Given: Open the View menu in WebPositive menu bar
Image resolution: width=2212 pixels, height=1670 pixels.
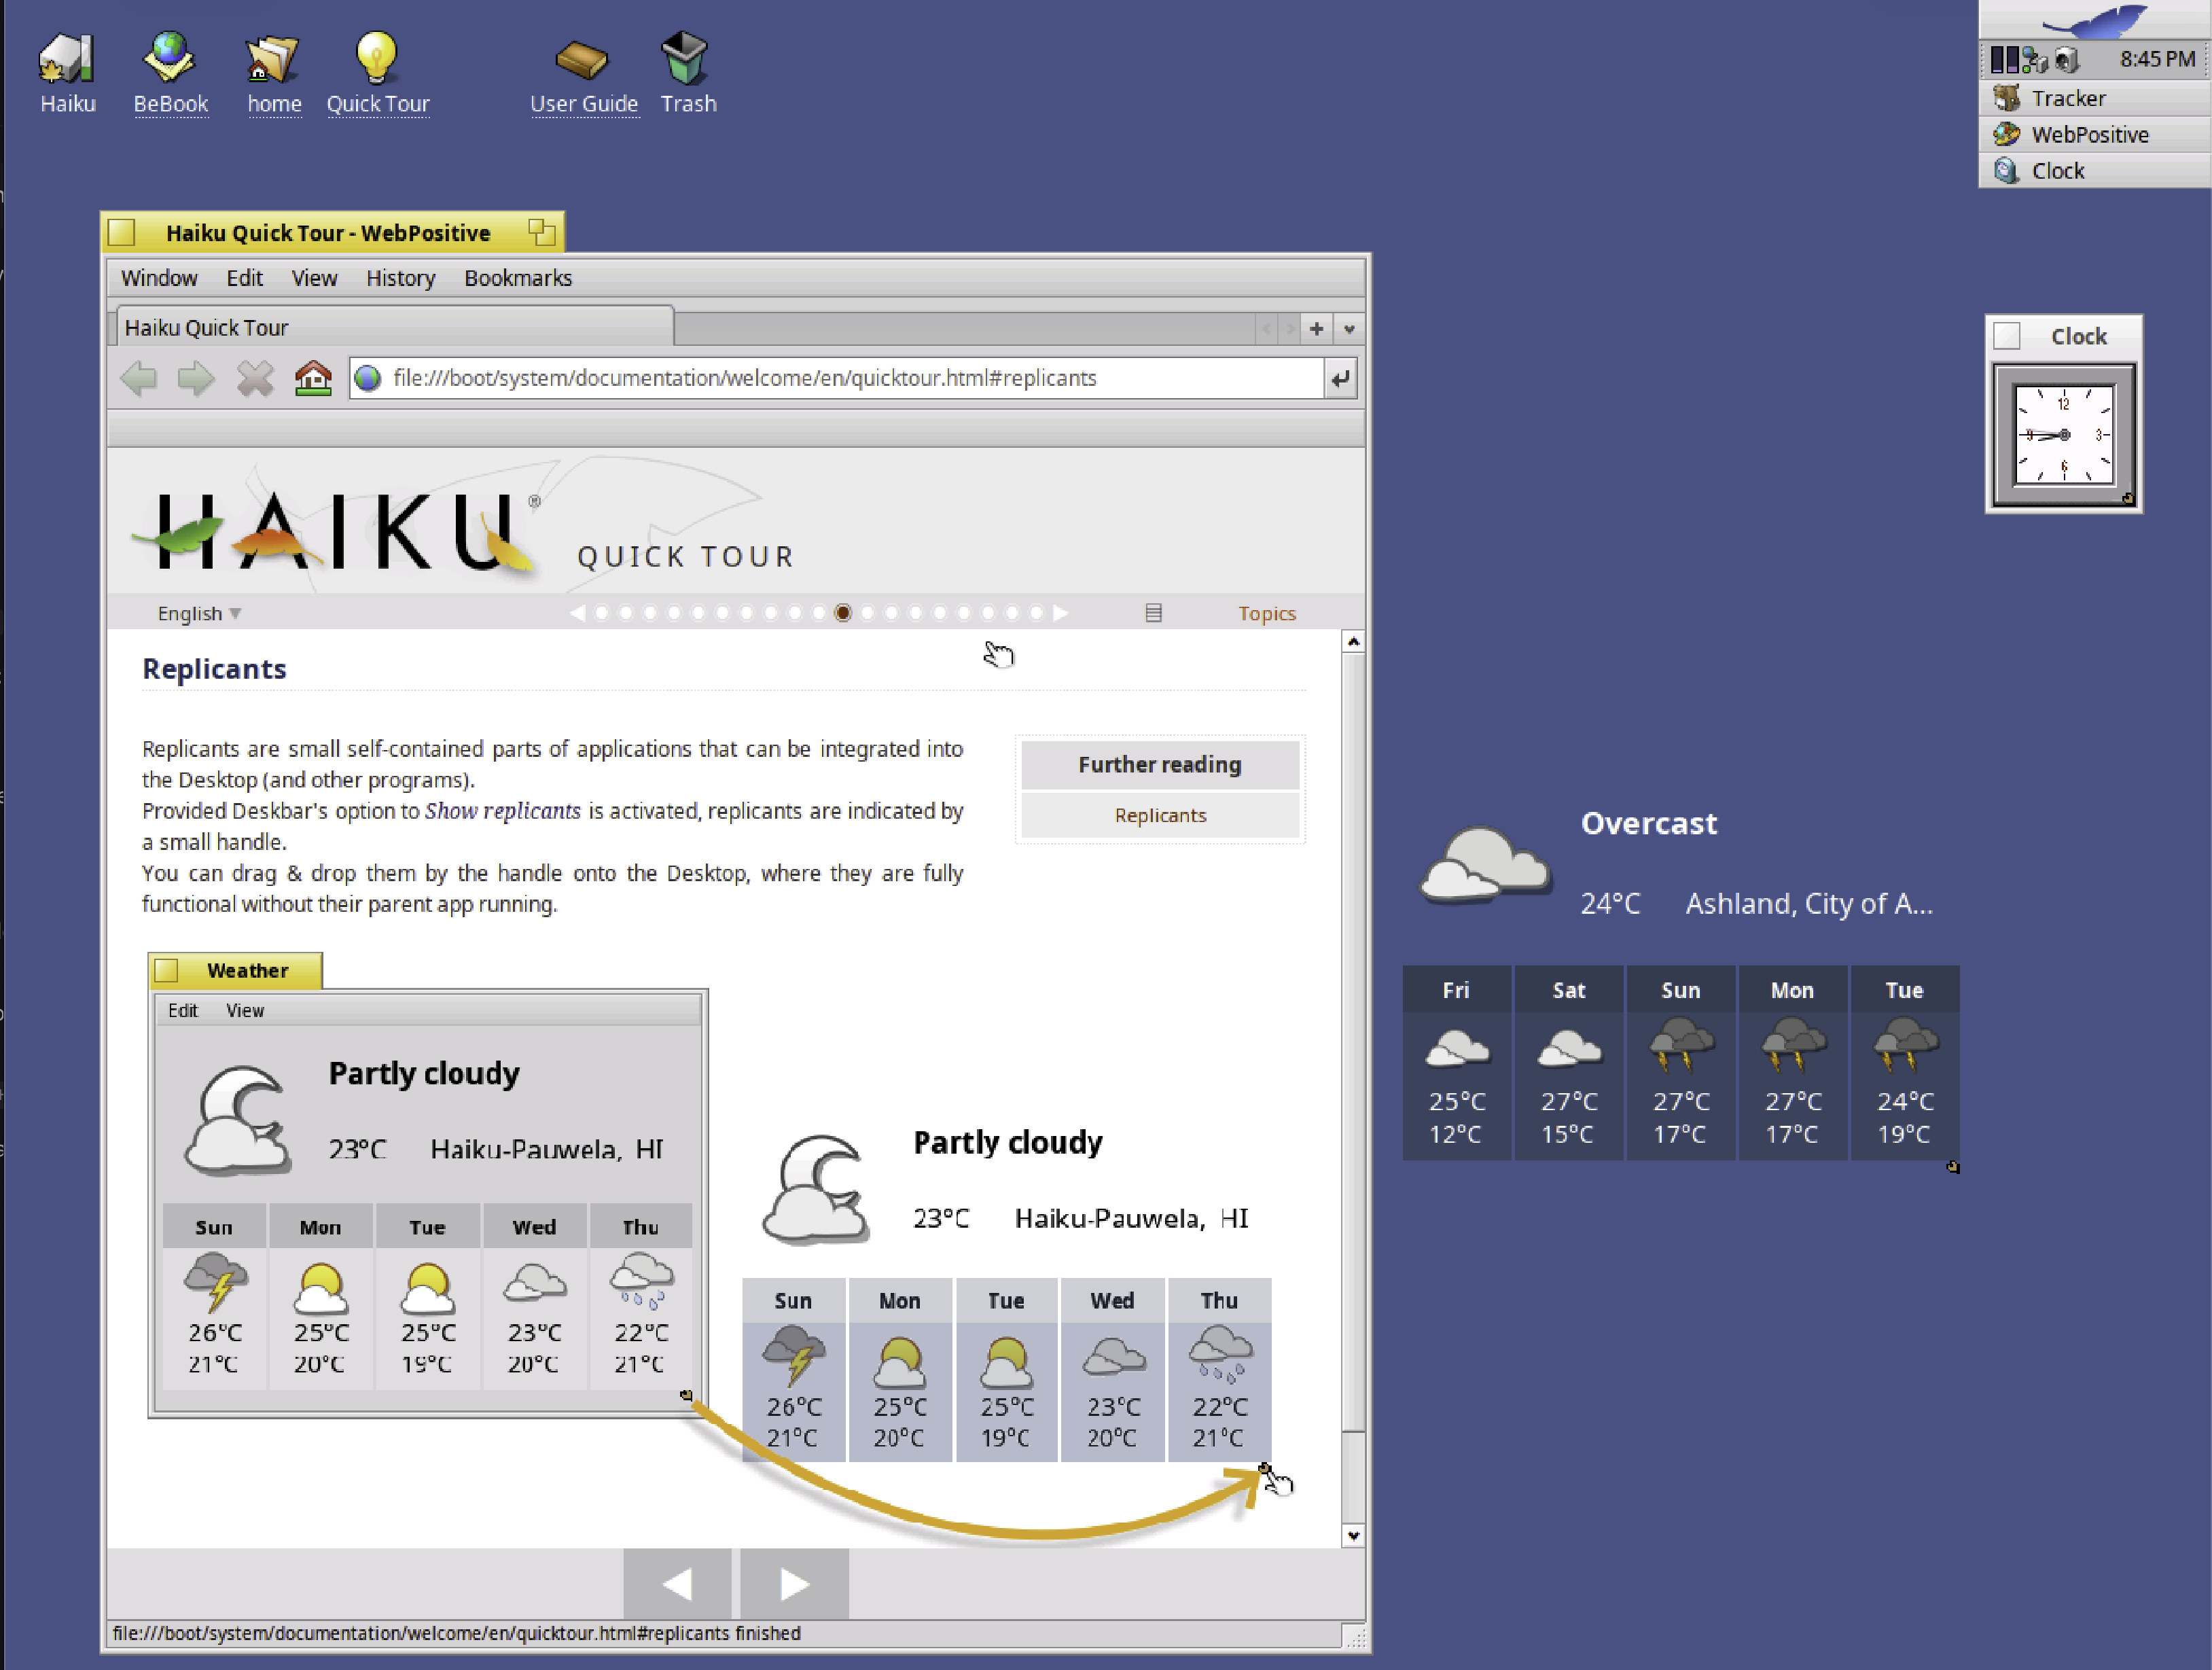Looking at the screenshot, I should (x=314, y=278).
